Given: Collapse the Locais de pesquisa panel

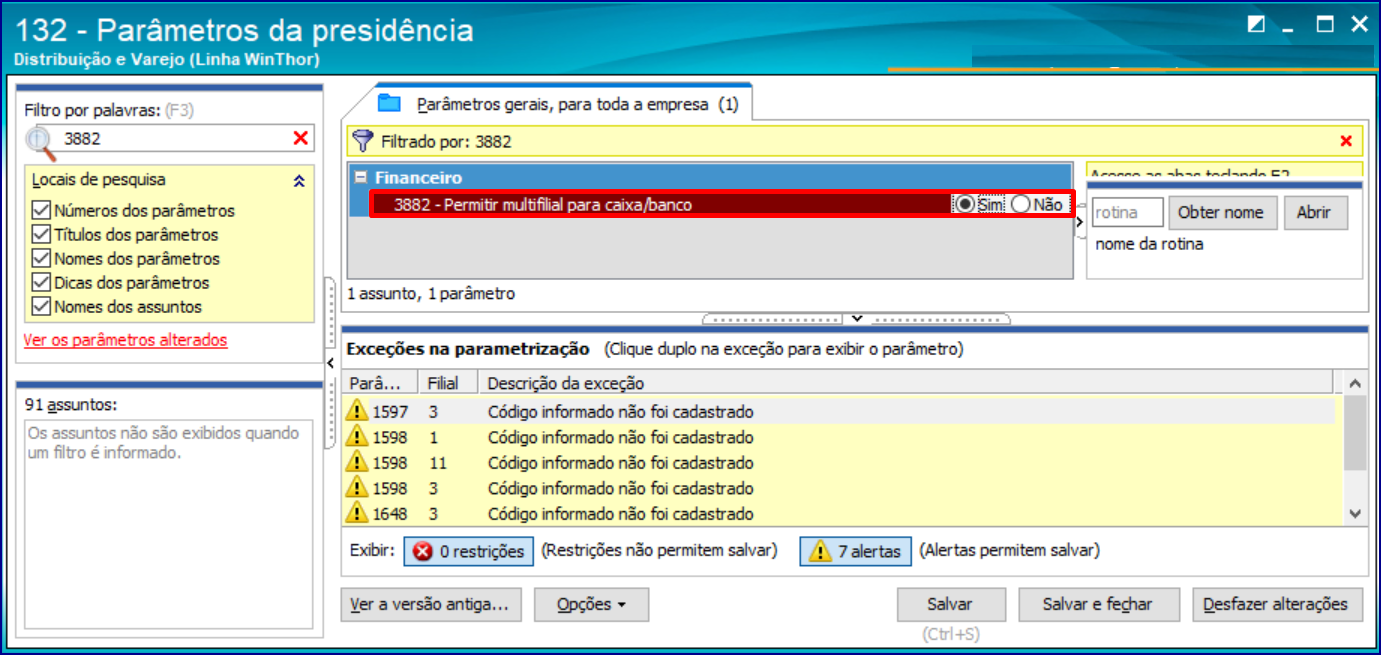Looking at the screenshot, I should 297,181.
